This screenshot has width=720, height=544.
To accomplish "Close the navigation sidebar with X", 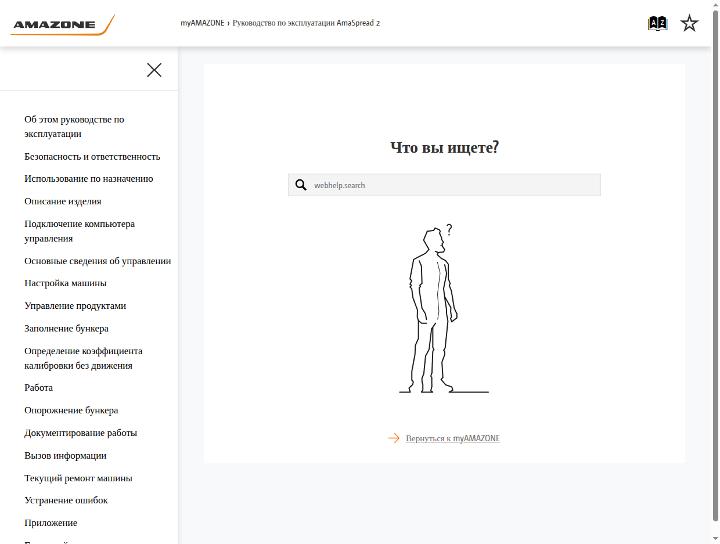I will 154,70.
